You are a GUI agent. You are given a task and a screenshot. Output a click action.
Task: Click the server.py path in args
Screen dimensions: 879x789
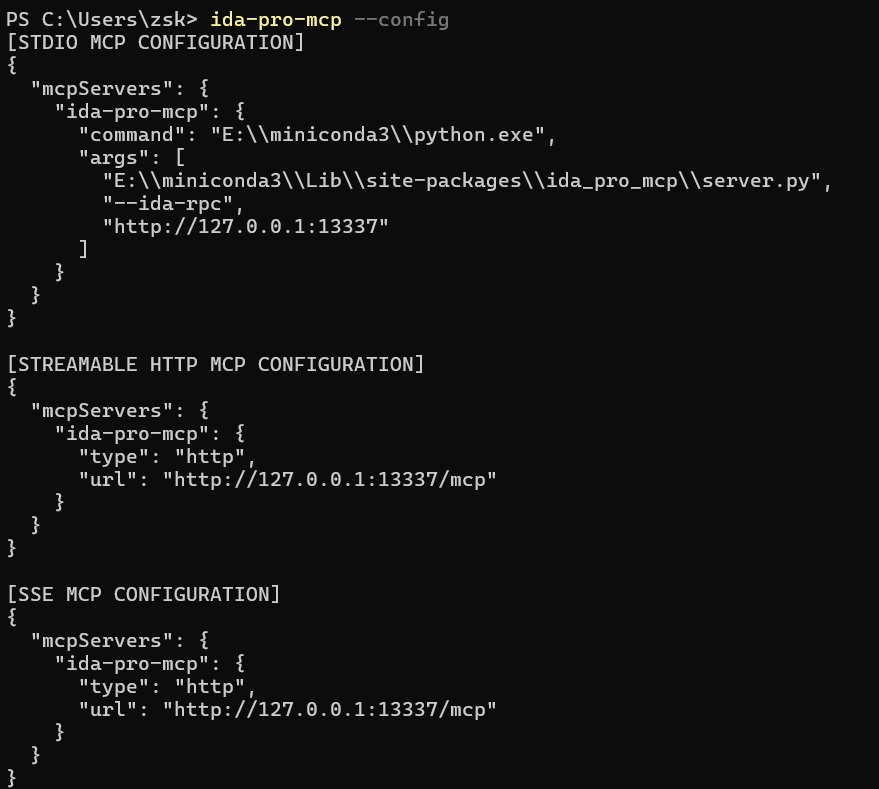point(467,180)
